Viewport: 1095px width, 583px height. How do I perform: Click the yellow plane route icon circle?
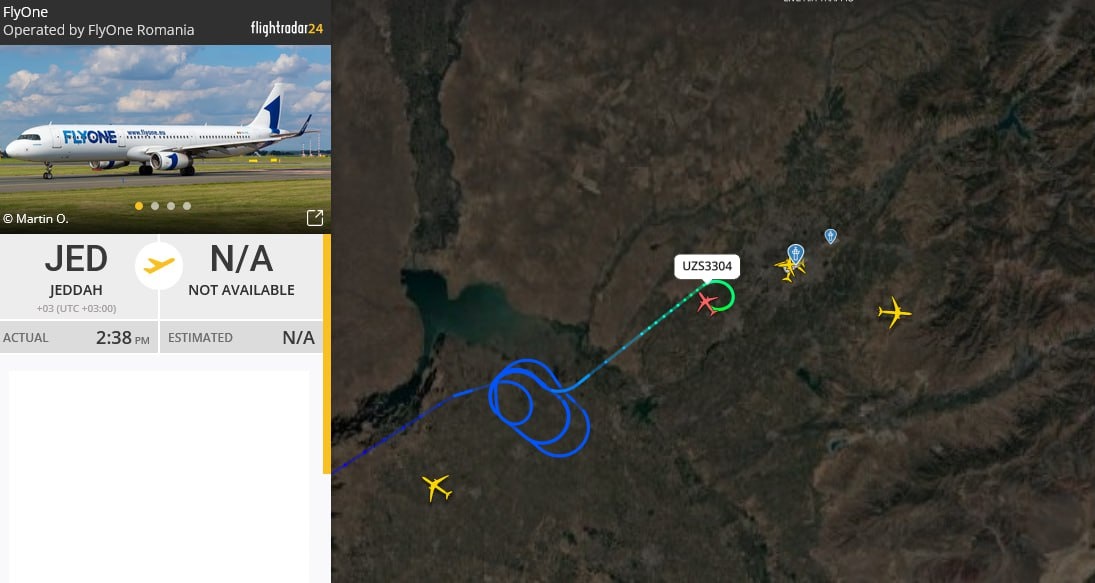(x=159, y=266)
